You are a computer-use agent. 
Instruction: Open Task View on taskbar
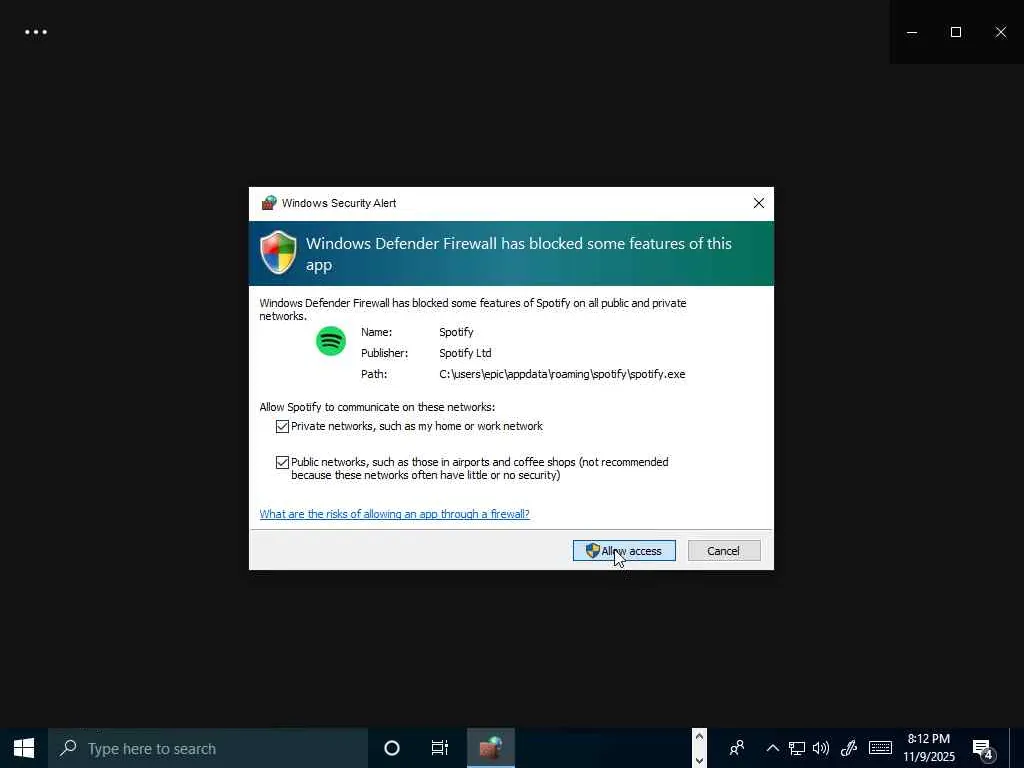click(x=440, y=748)
